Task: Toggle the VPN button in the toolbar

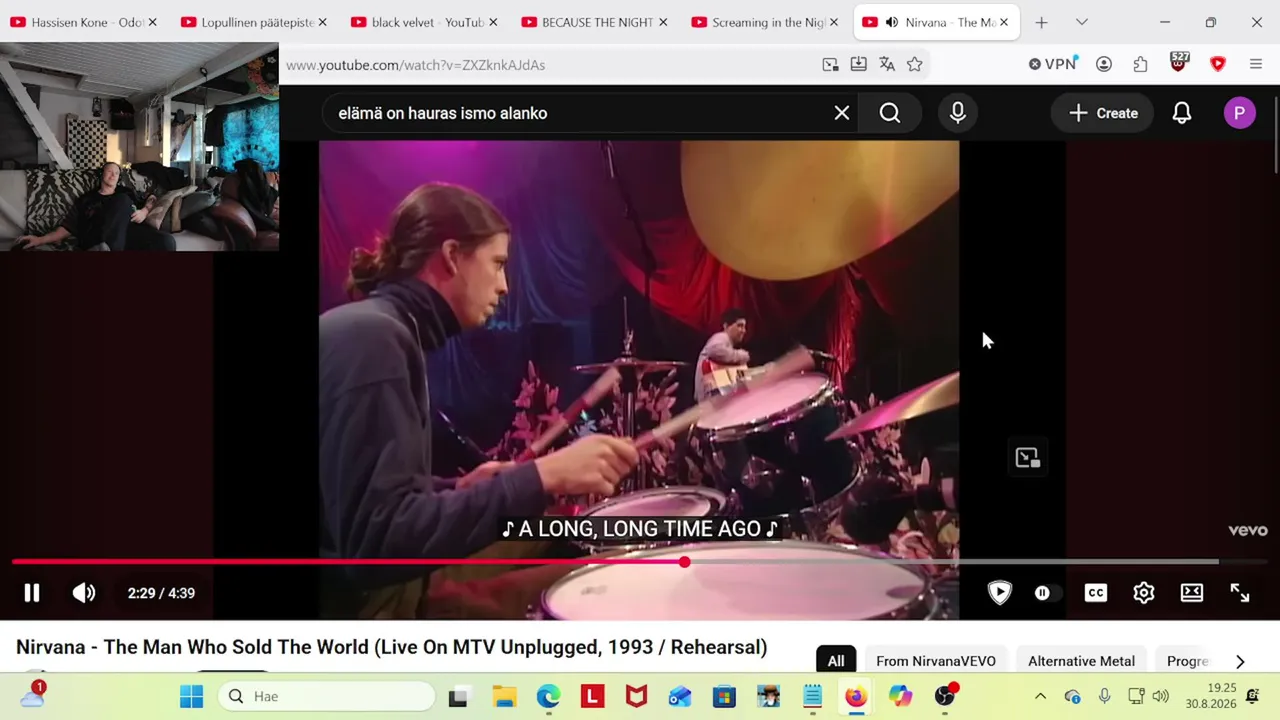Action: coord(1052,64)
